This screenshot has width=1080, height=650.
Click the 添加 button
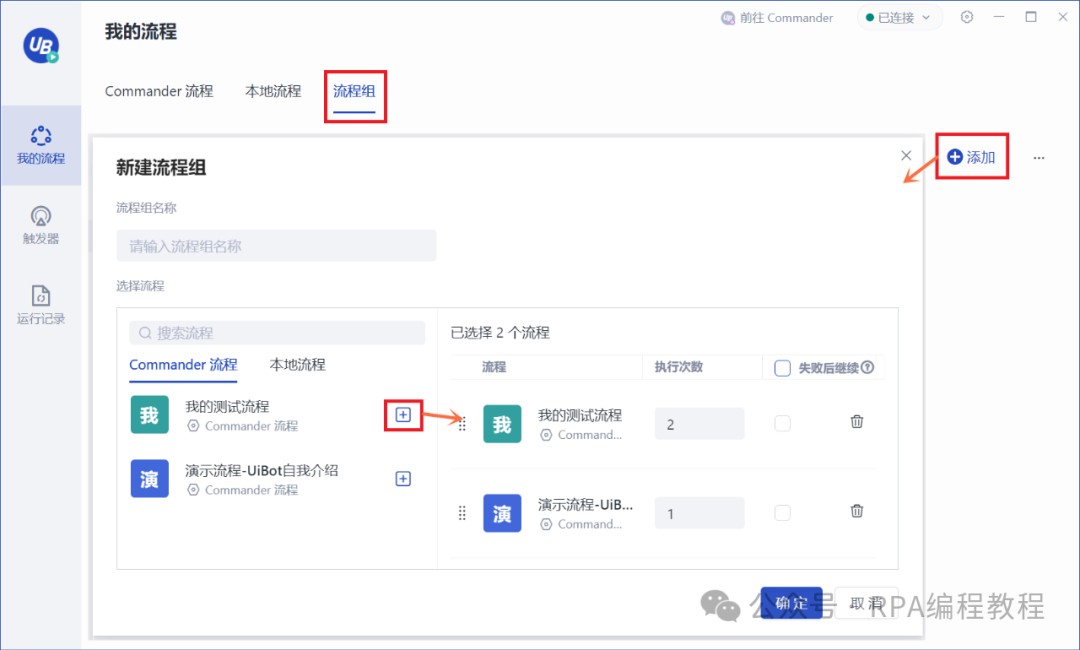971,157
